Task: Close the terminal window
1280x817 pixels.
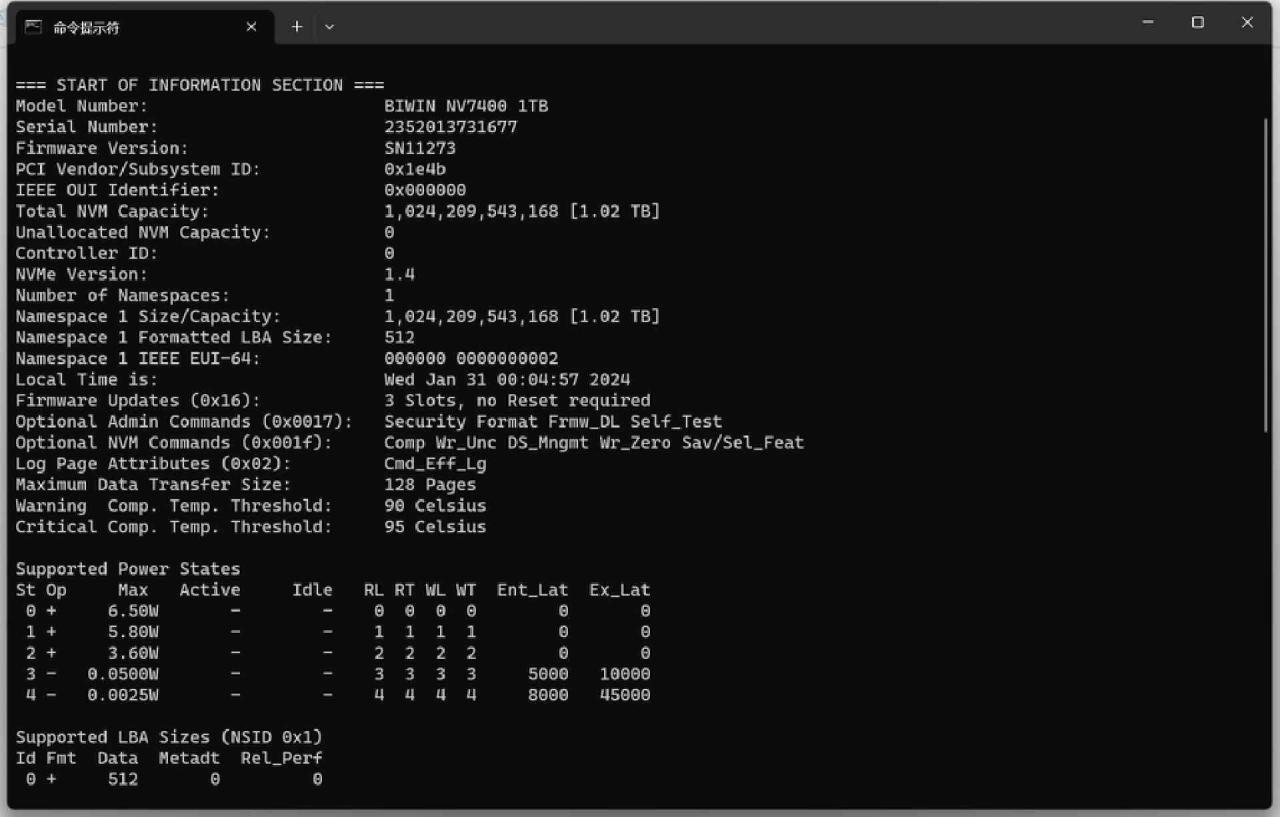Action: [x=1247, y=22]
